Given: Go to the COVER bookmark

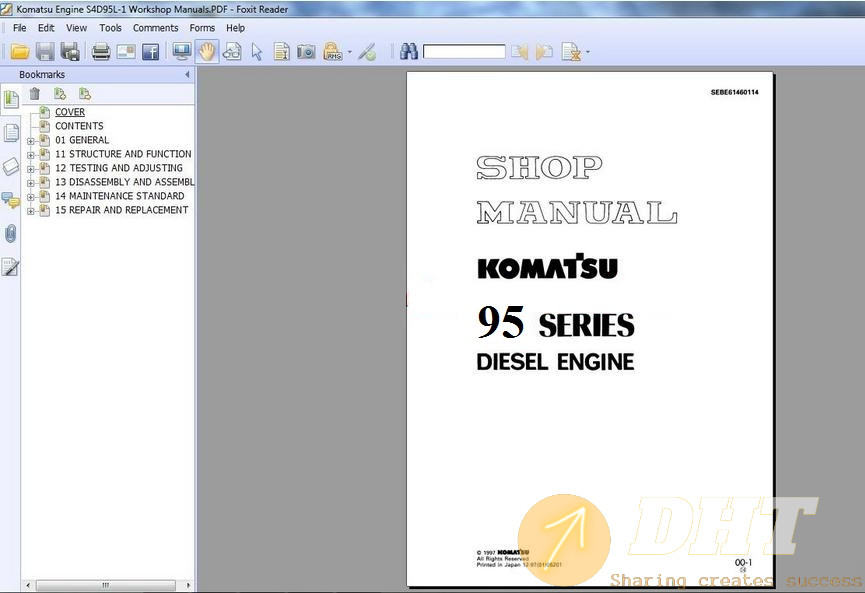Looking at the screenshot, I should [70, 112].
